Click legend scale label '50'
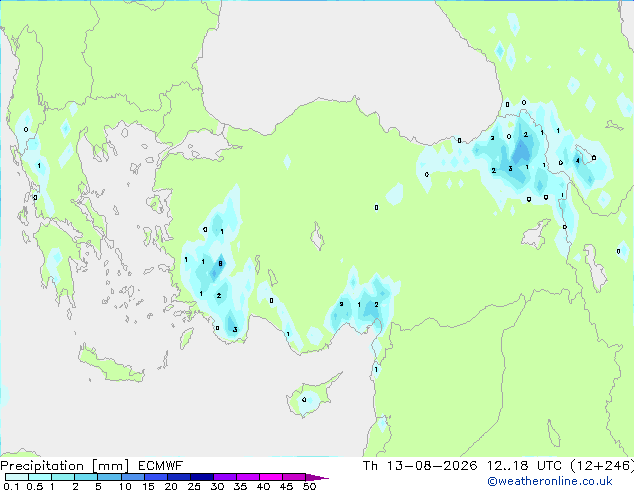The width and height of the screenshot is (634, 490). [309, 486]
